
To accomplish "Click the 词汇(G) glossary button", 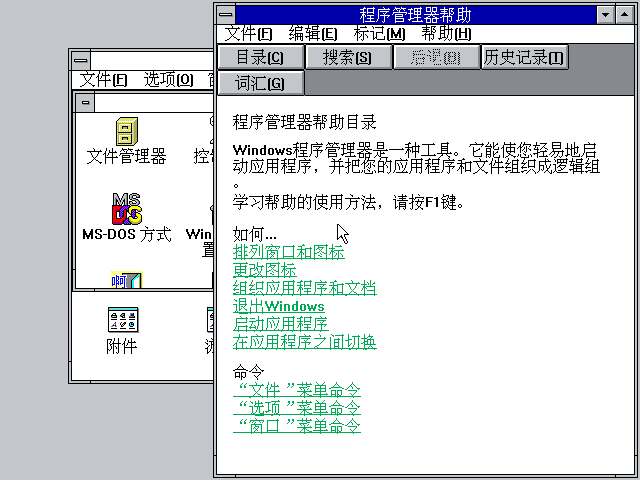I will (261, 83).
